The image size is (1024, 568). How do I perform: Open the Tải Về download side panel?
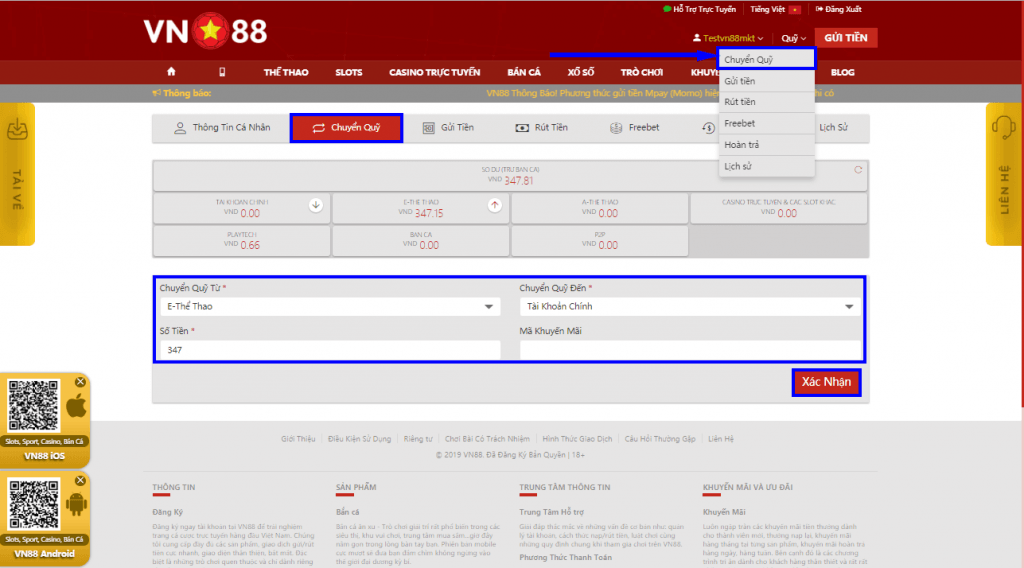point(18,173)
